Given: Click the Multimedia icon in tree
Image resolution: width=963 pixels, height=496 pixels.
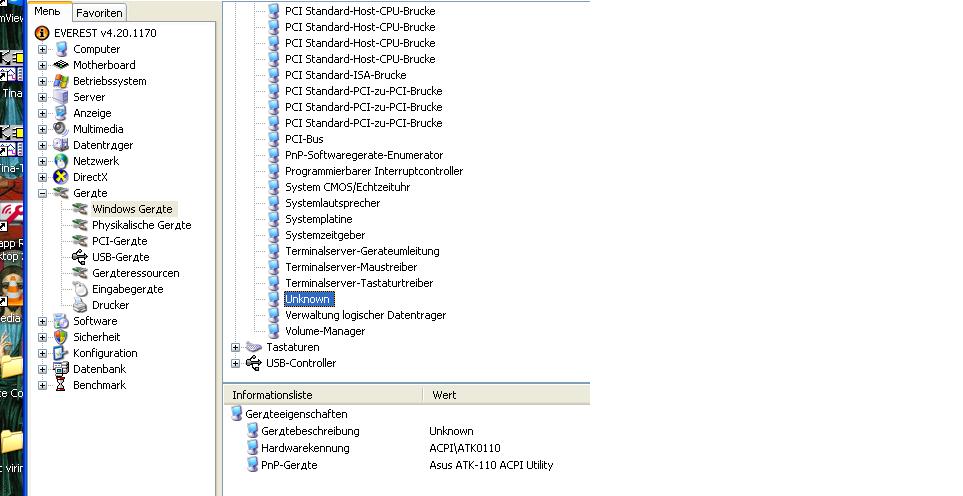Looking at the screenshot, I should tap(61, 129).
